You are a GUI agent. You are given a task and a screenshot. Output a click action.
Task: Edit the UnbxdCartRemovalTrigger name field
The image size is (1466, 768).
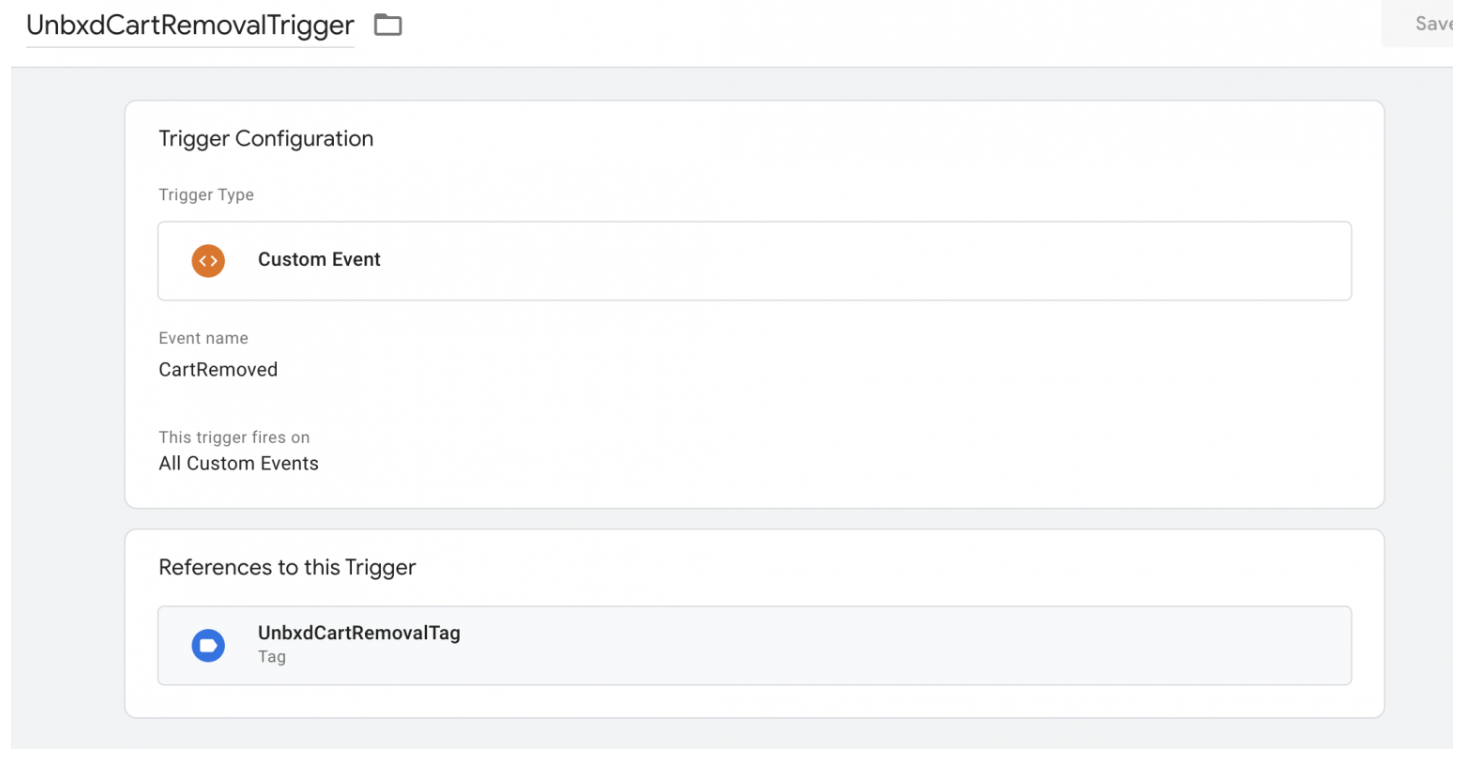pyautogui.click(x=190, y=26)
